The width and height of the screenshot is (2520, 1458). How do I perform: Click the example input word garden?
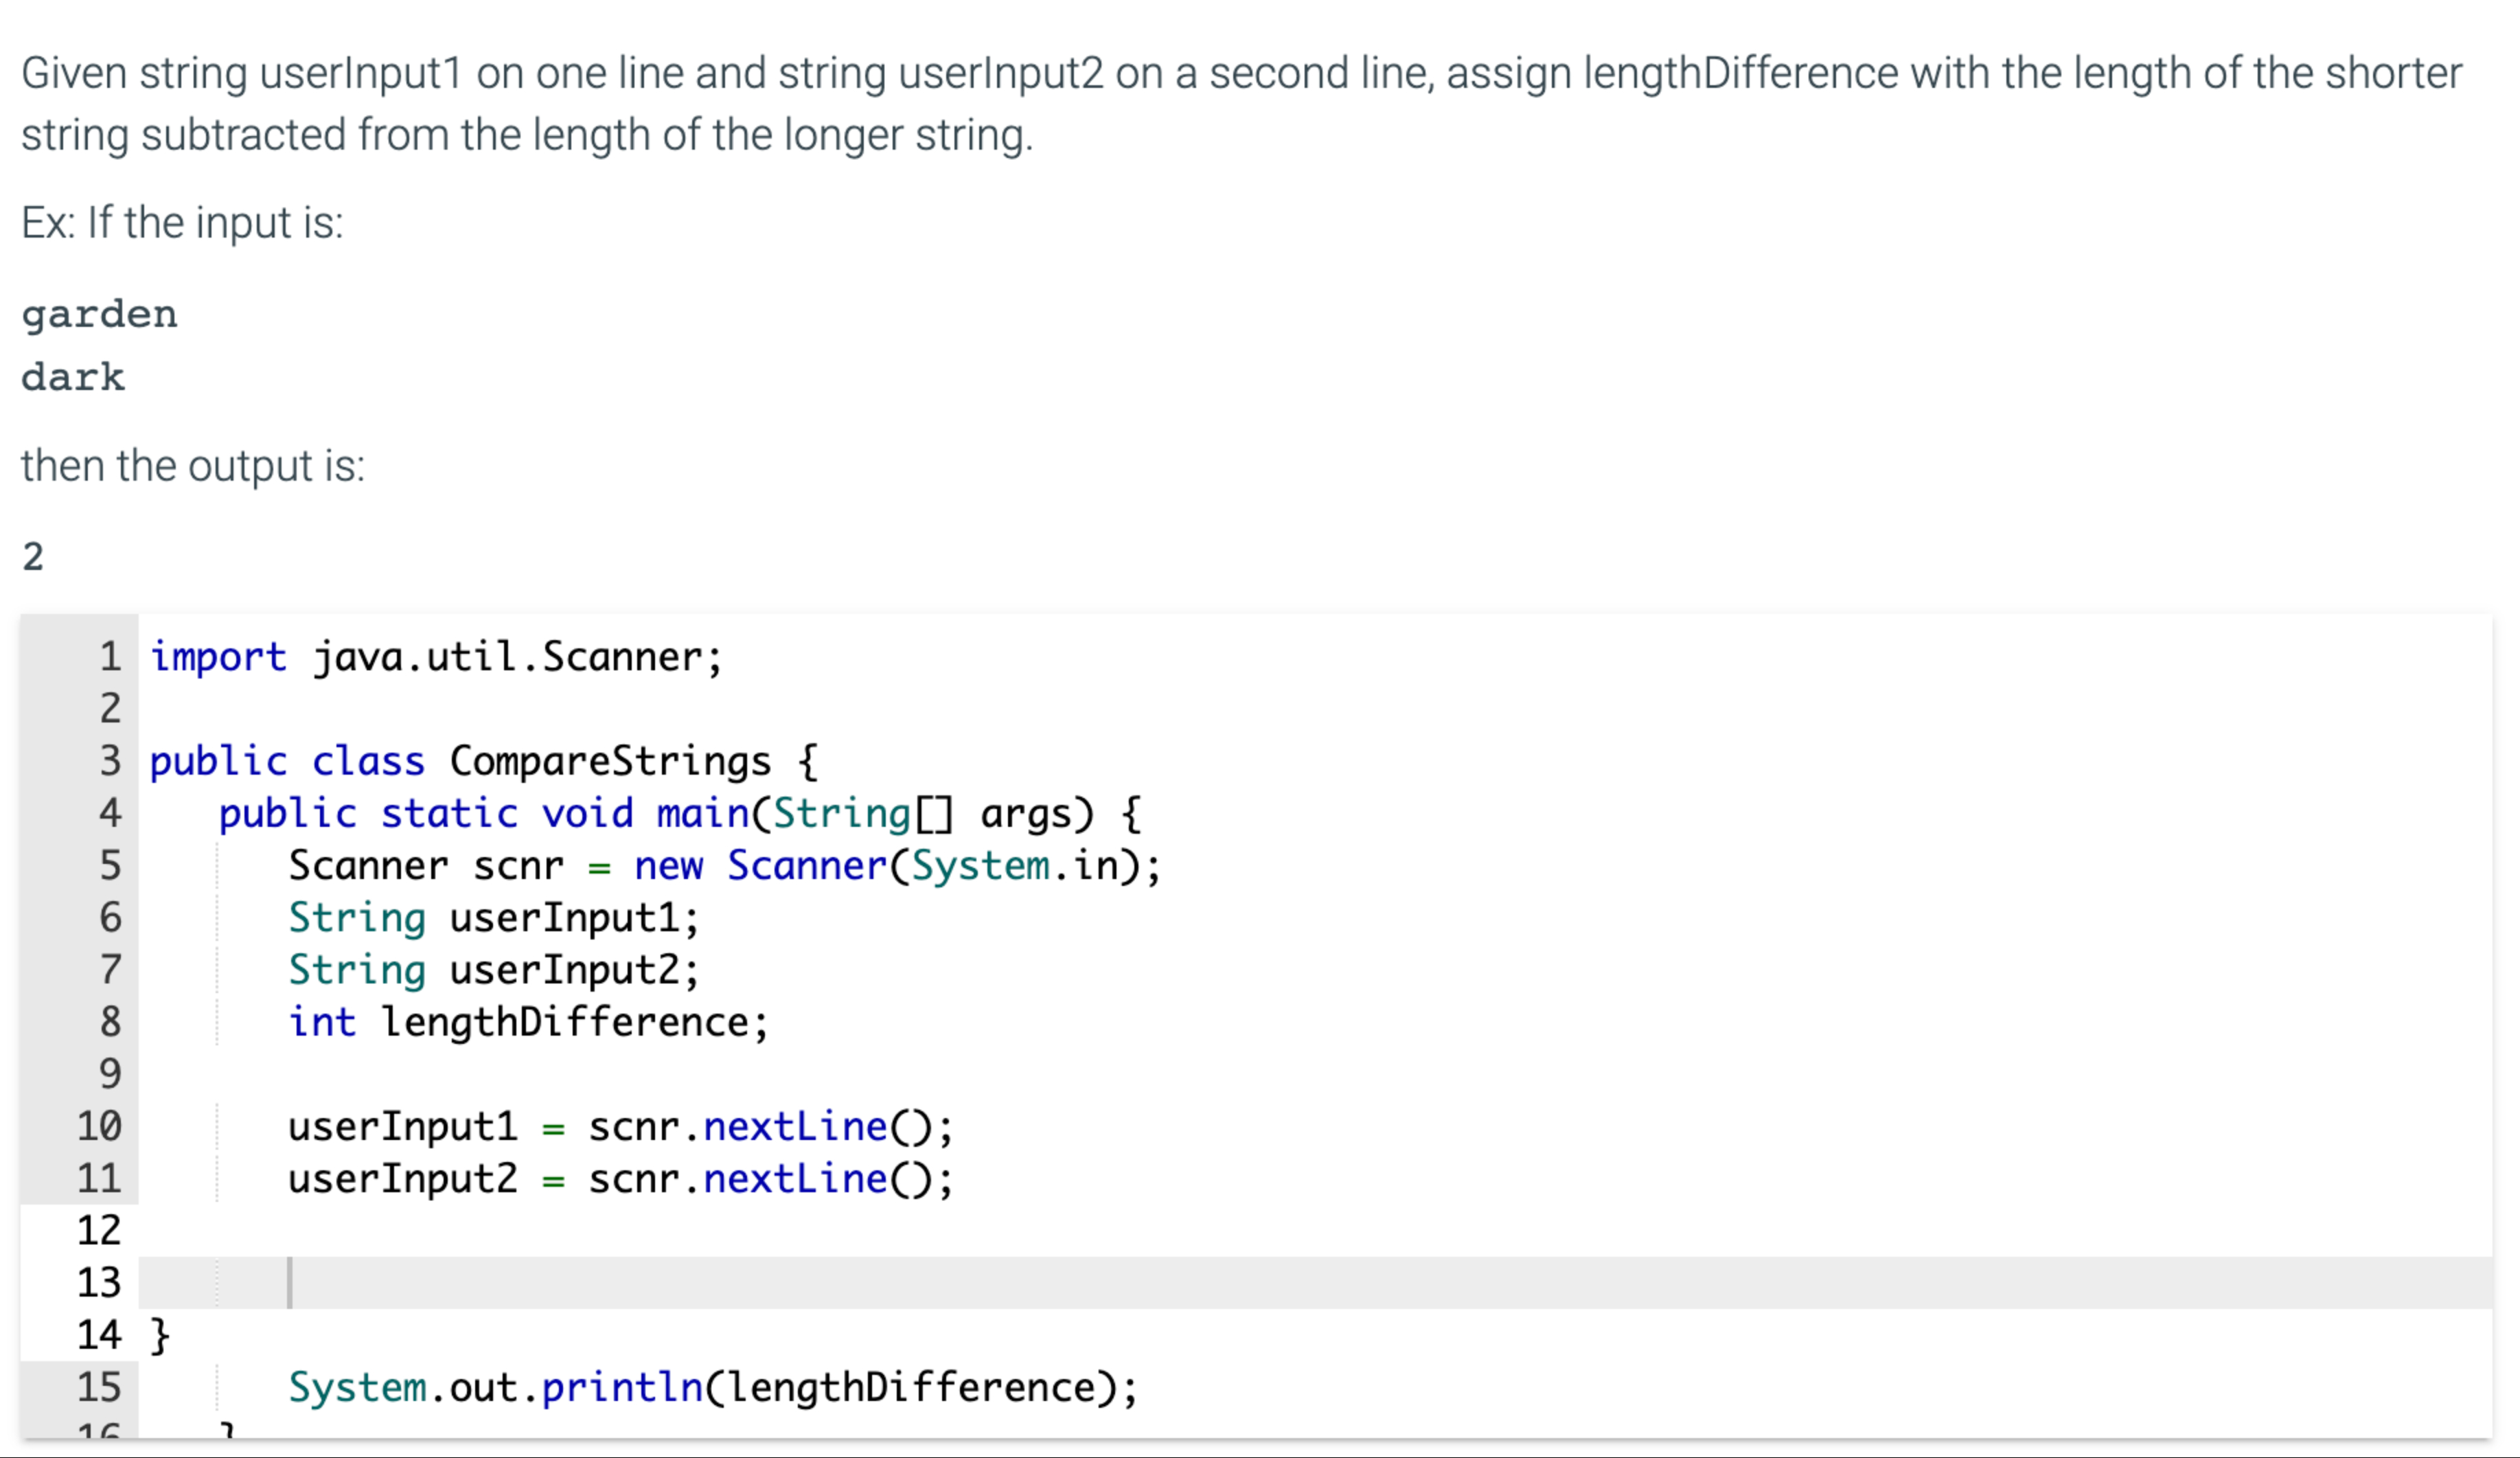(x=98, y=313)
